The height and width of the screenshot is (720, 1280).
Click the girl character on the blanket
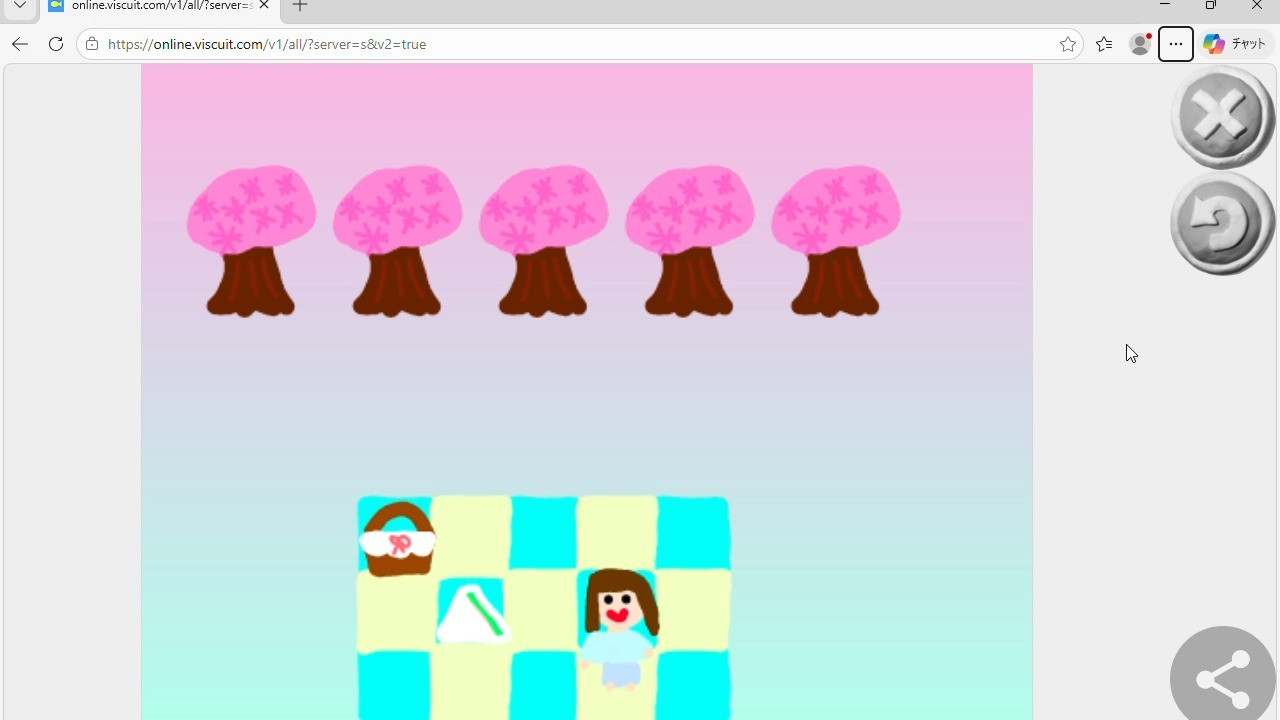(x=619, y=625)
